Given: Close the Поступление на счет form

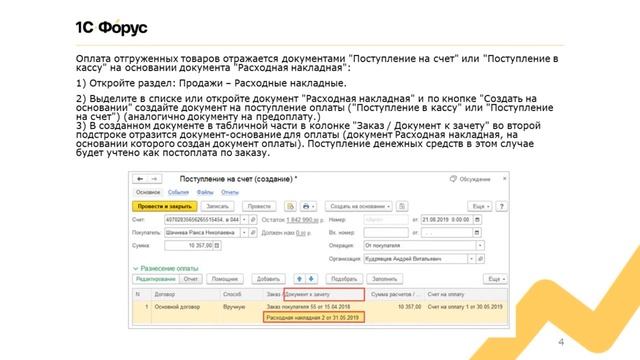Looking at the screenshot, I should pyautogui.click(x=504, y=179).
